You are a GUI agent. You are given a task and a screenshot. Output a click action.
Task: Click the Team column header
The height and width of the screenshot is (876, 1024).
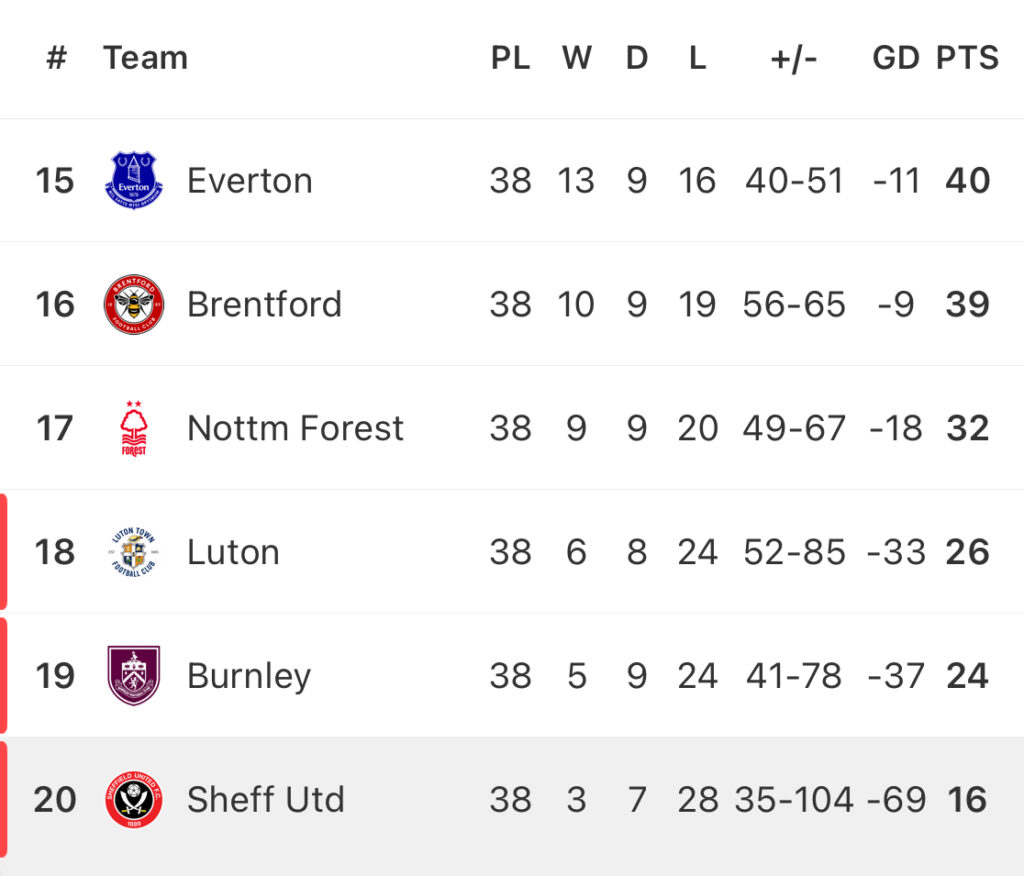(146, 58)
